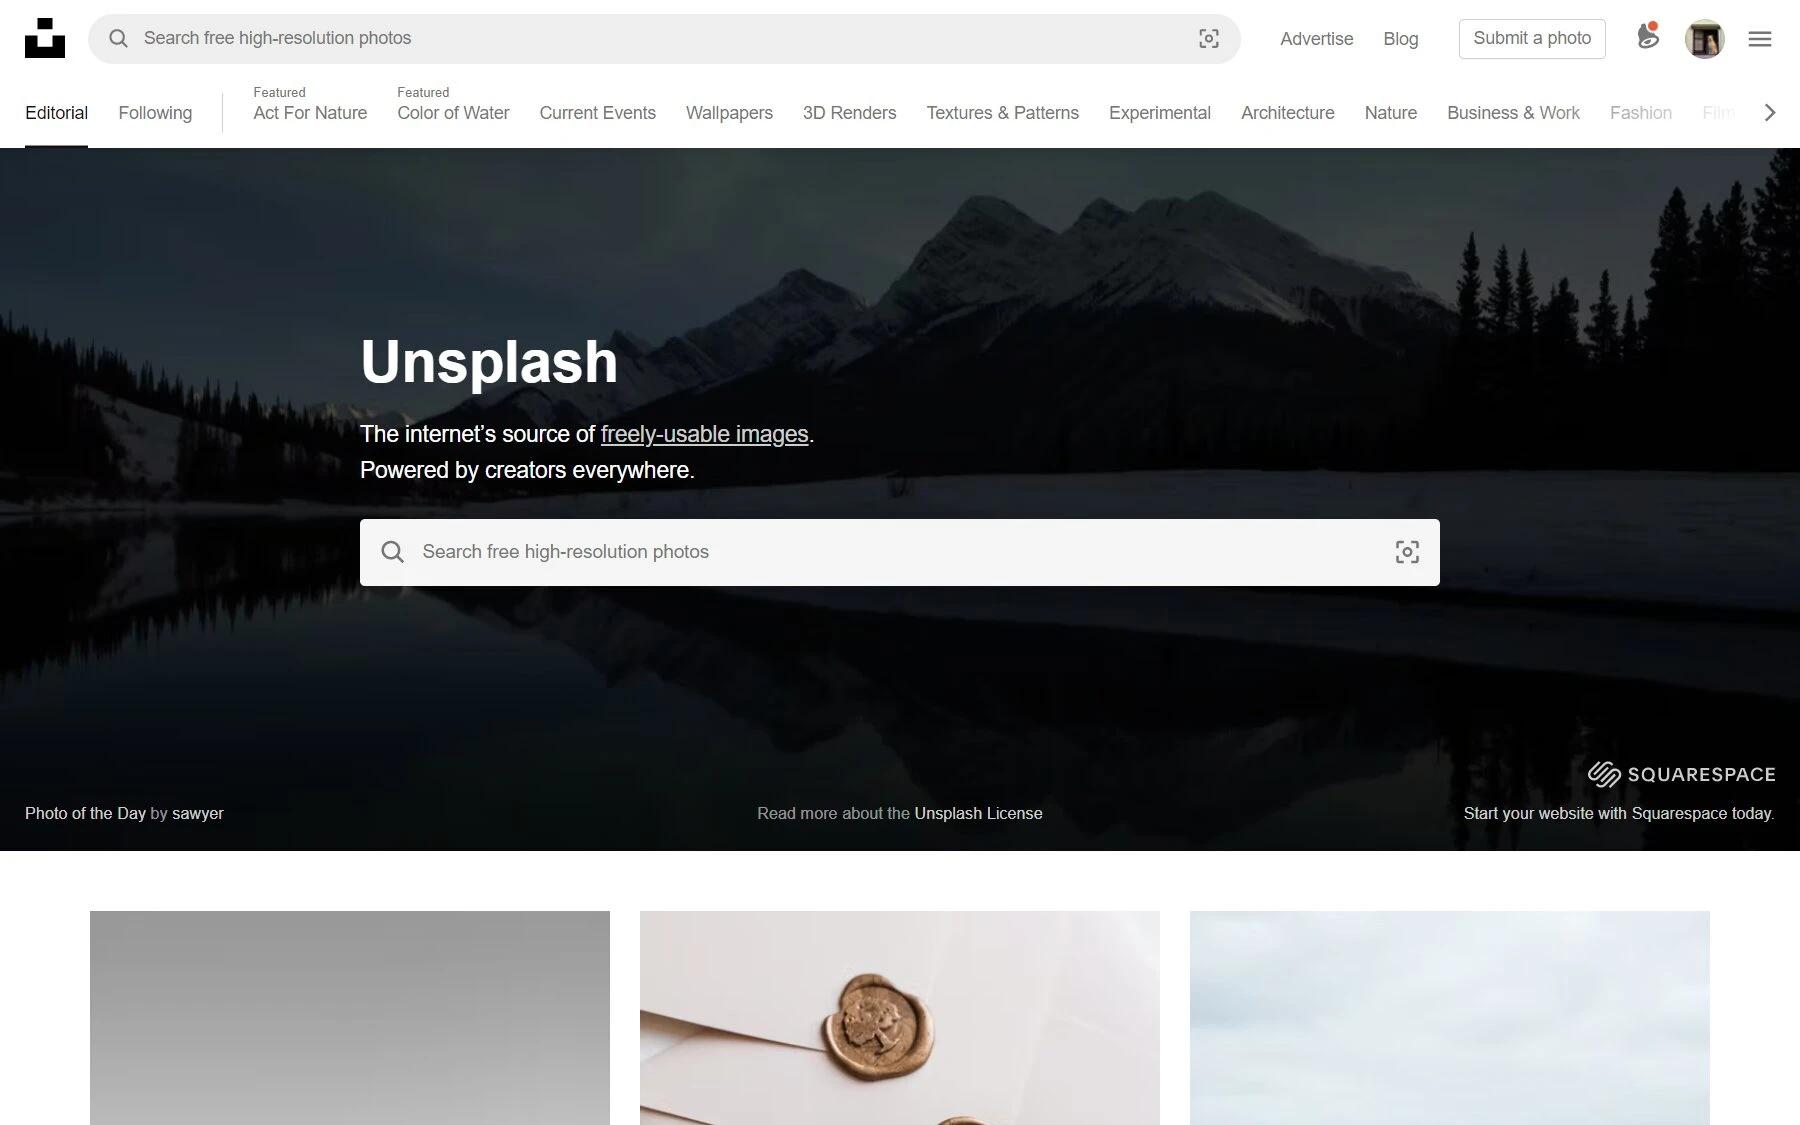Open the Advertise link
The height and width of the screenshot is (1125, 1800).
(x=1316, y=39)
